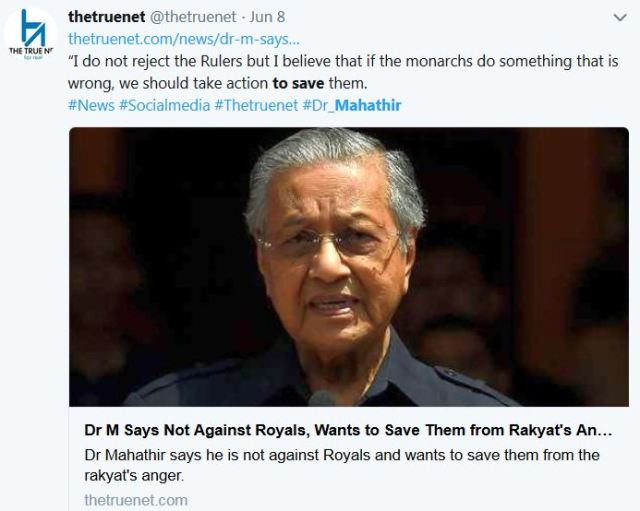The height and width of the screenshot is (511, 640).
Task: Select 'THE TRUE N' logo caption under avatar
Action: (x=31, y=51)
